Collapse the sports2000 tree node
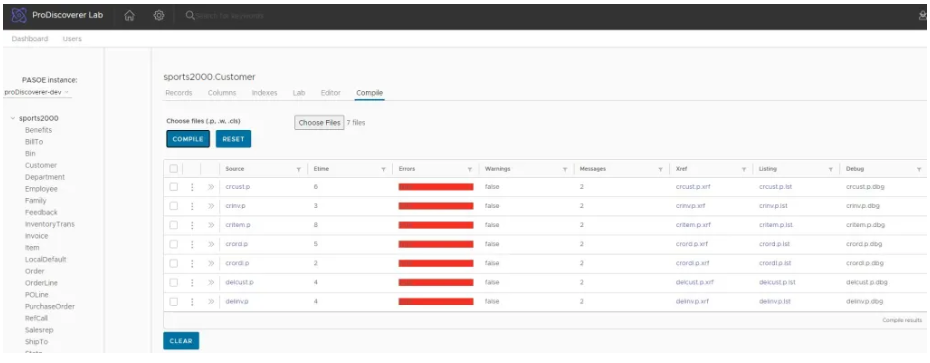 (x=13, y=119)
